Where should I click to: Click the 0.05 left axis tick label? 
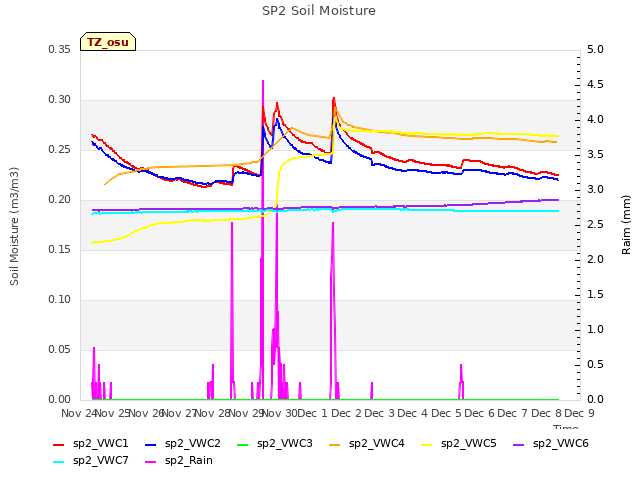click(60, 349)
